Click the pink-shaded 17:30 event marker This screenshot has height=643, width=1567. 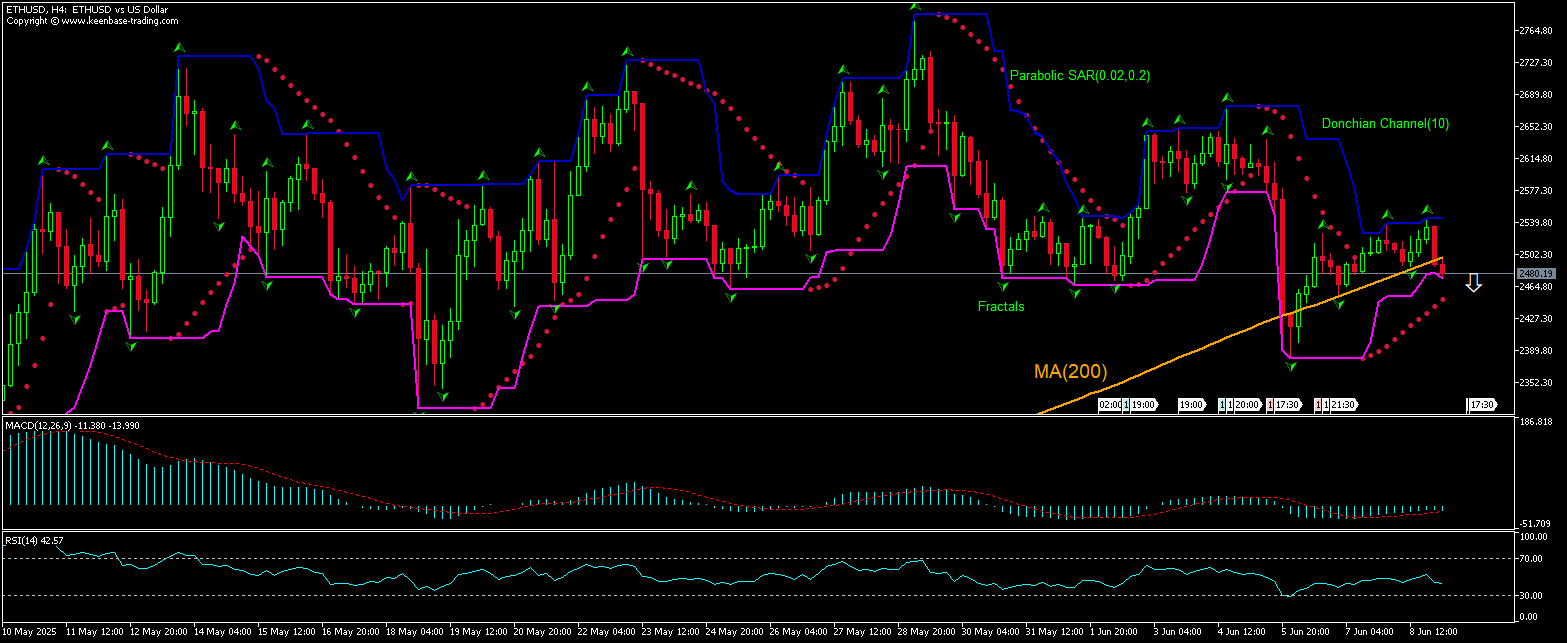[1271, 405]
